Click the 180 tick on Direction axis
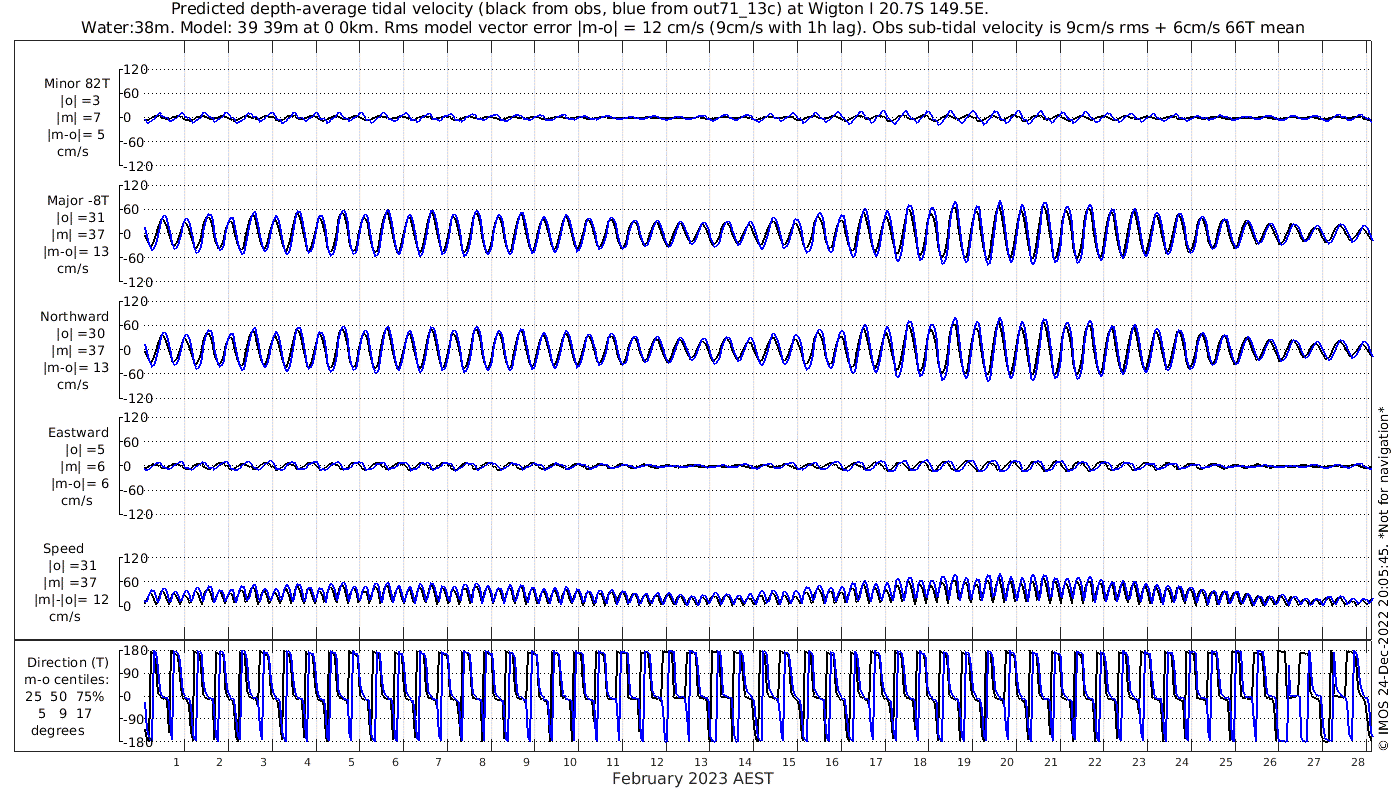The height and width of the screenshot is (800, 1400). click(x=134, y=651)
